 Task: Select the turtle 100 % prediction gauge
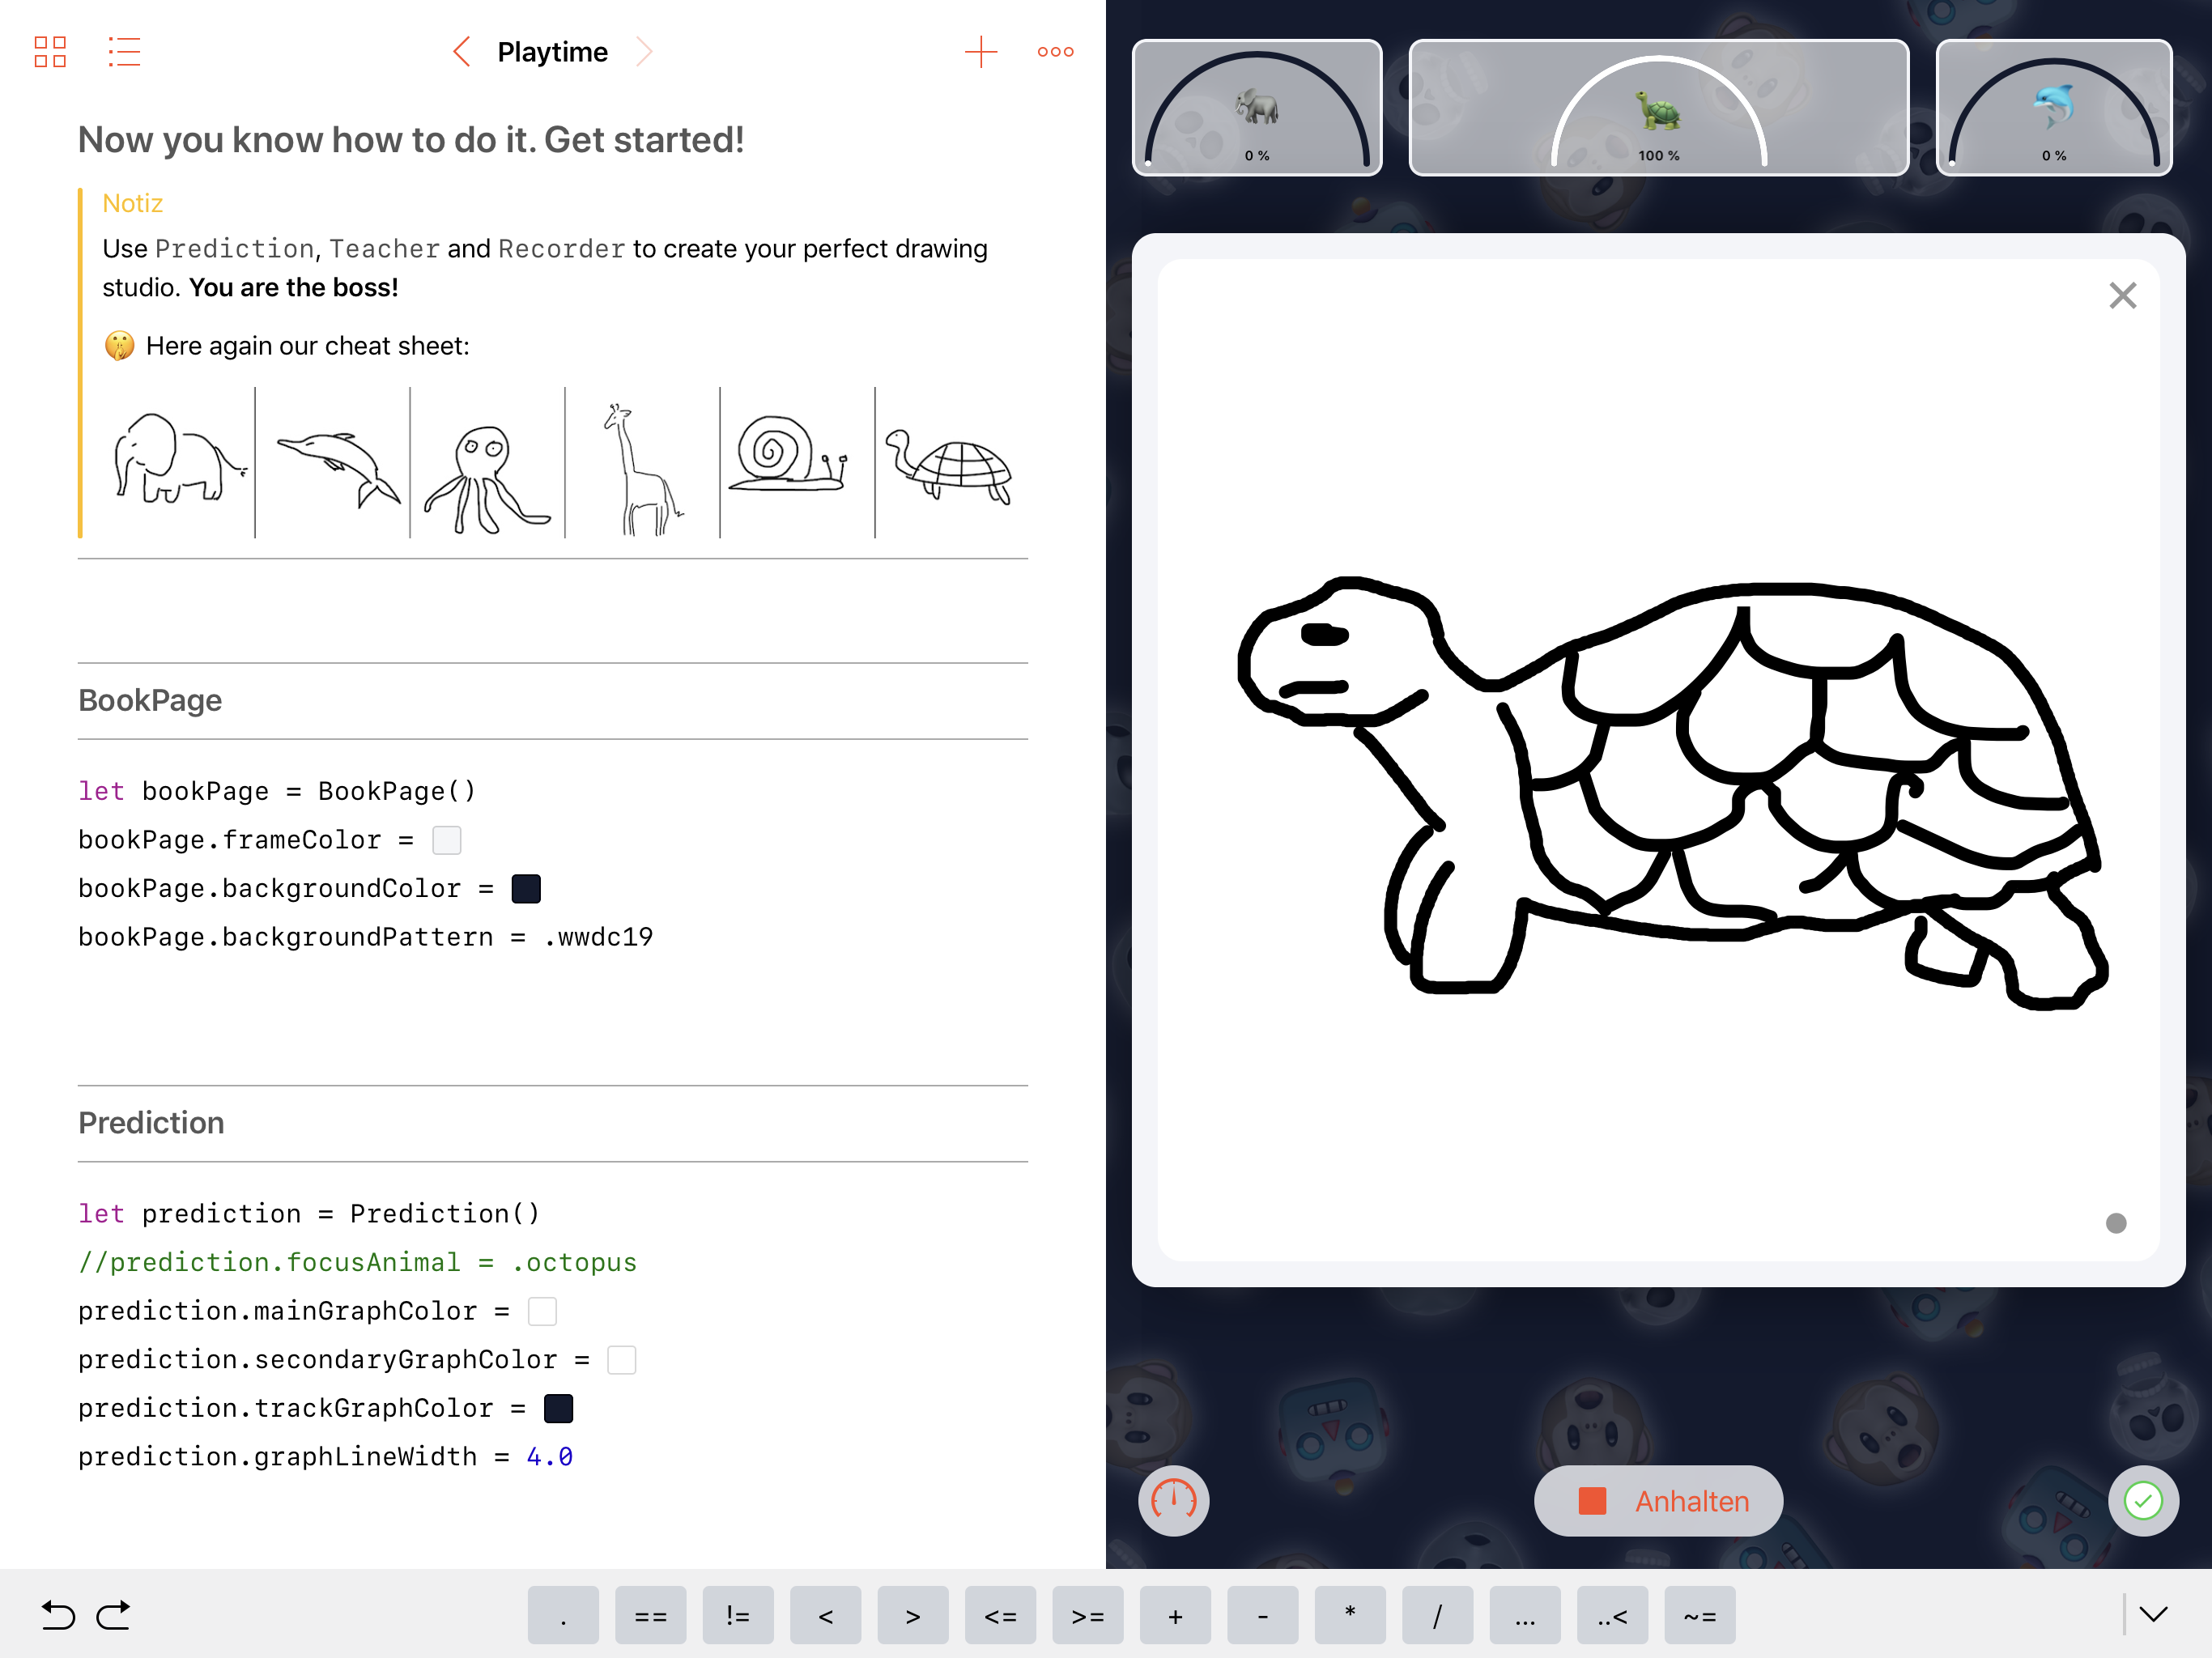(1658, 108)
